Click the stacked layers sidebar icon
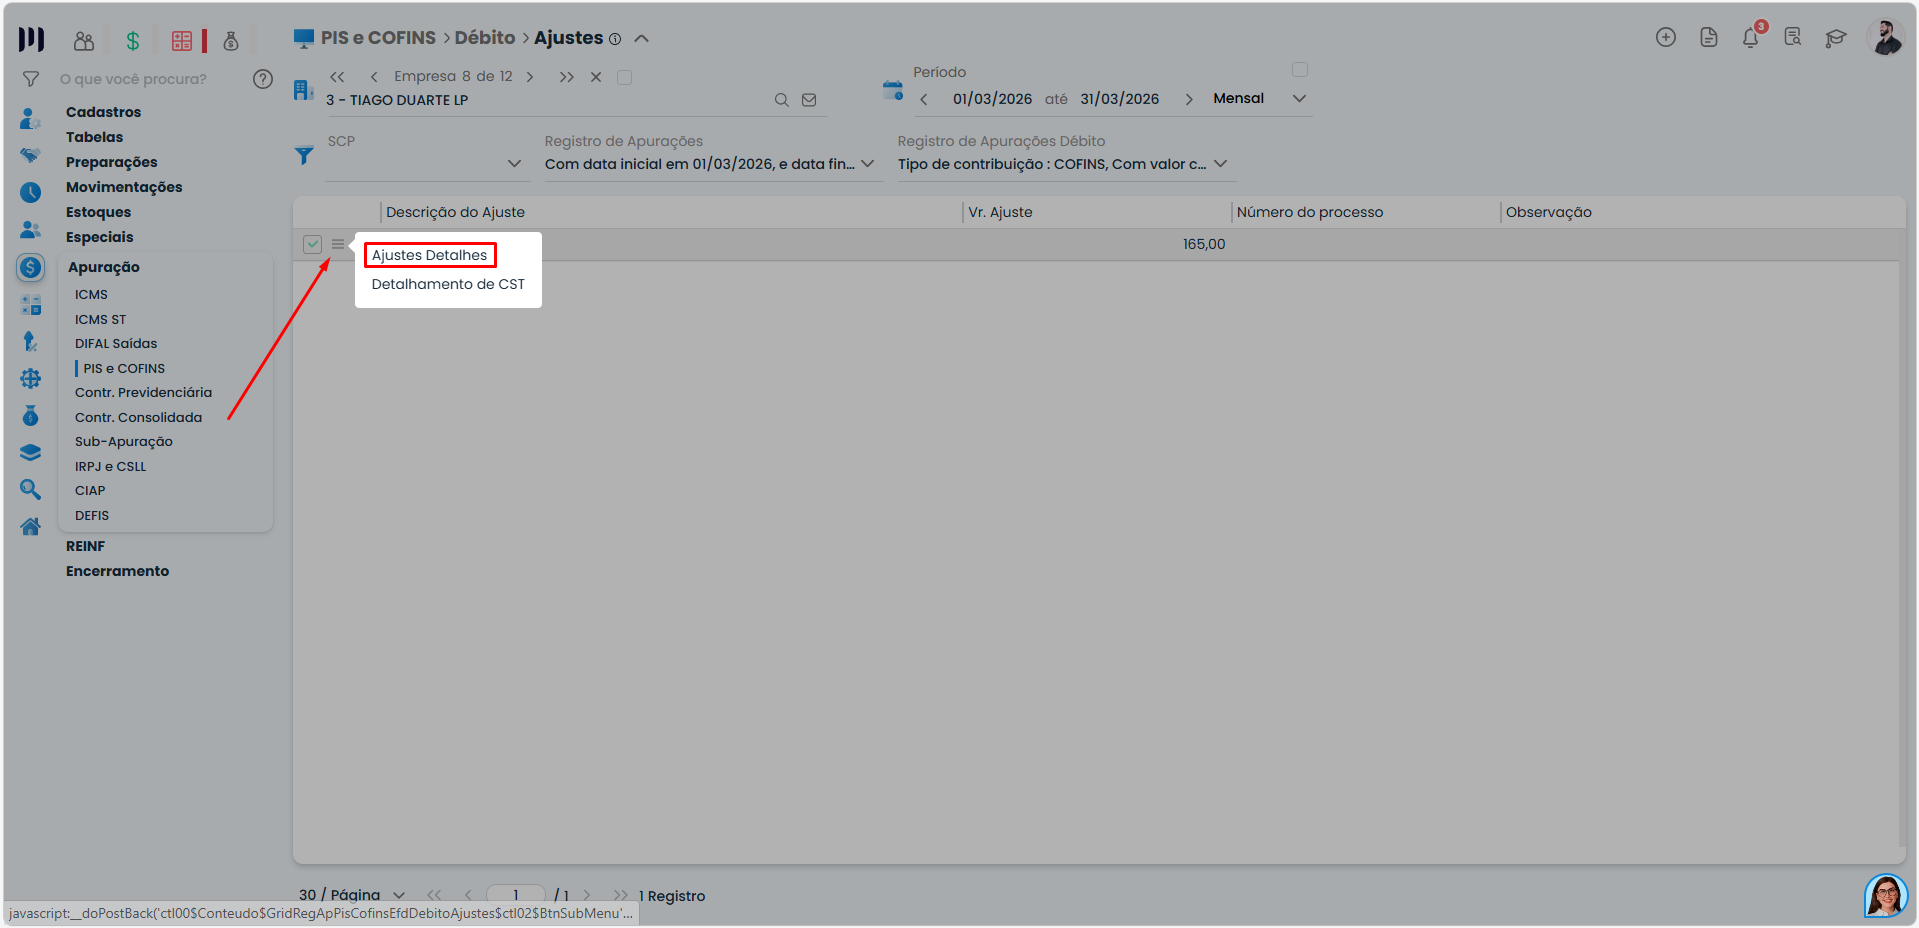This screenshot has width=1919, height=928. (31, 452)
